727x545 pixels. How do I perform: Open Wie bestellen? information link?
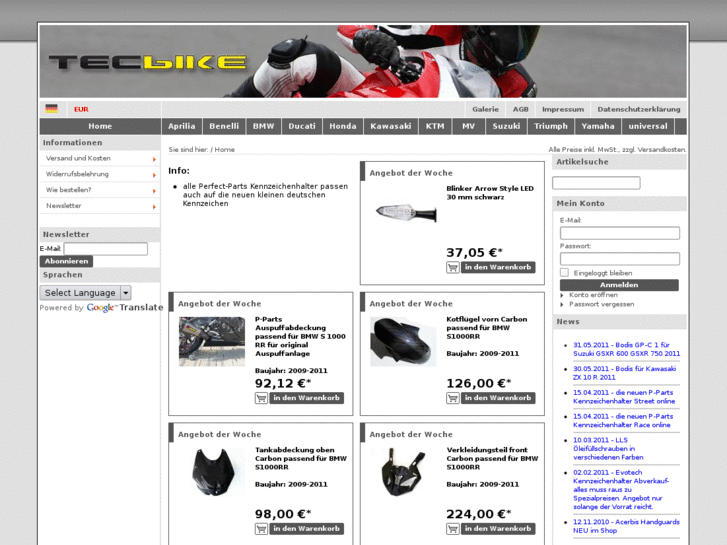[x=68, y=190]
